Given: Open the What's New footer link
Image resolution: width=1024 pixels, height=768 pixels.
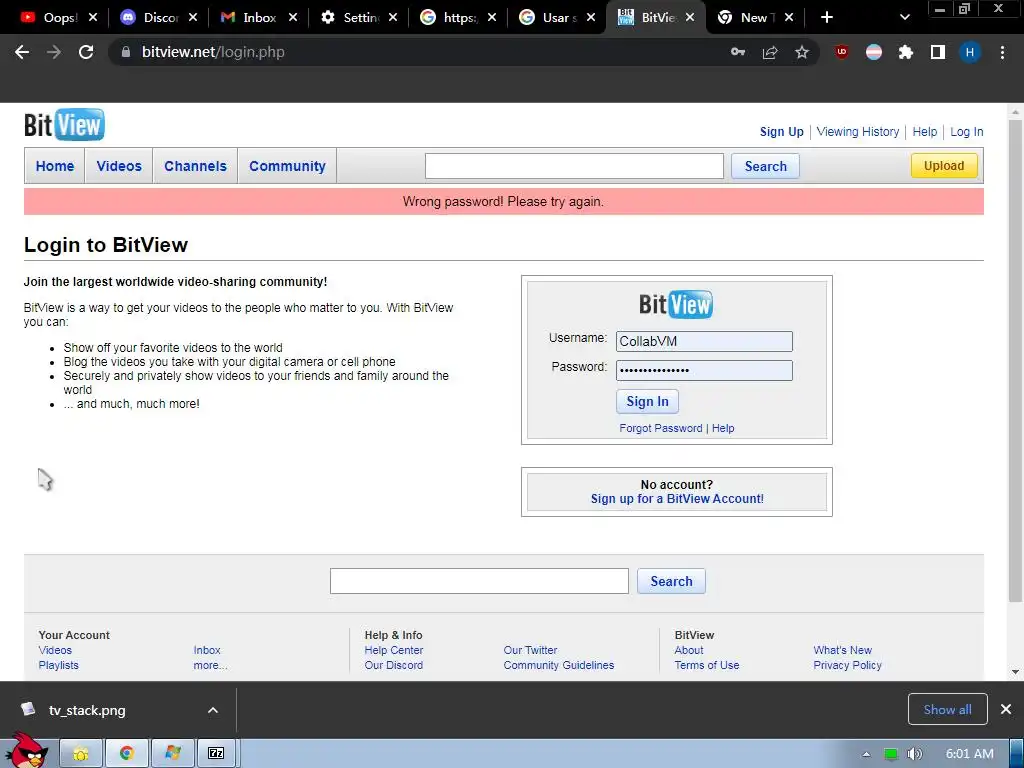Looking at the screenshot, I should [x=842, y=650].
